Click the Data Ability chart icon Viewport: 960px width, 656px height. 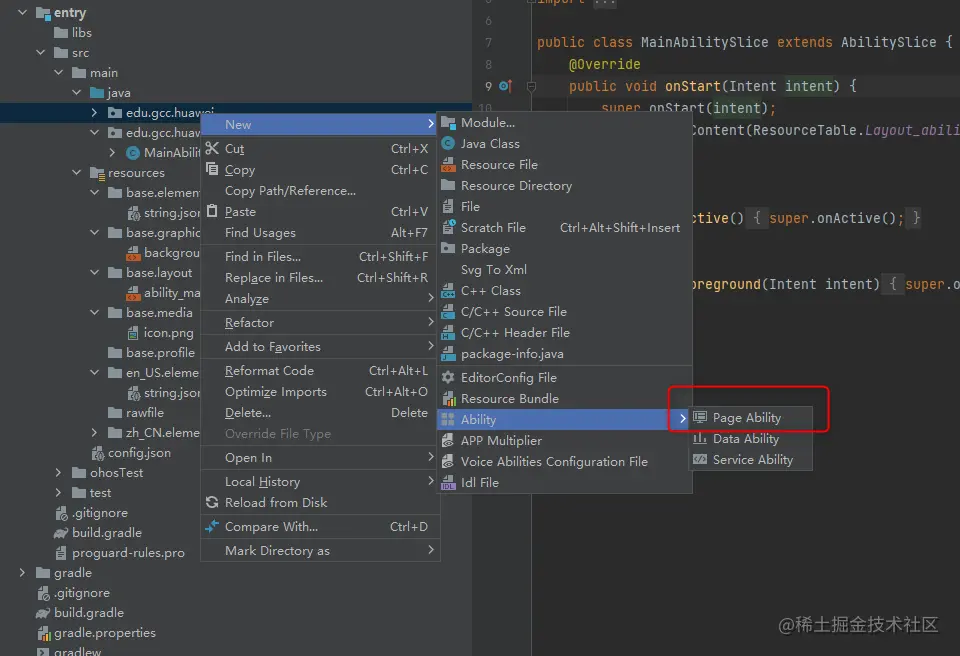700,438
